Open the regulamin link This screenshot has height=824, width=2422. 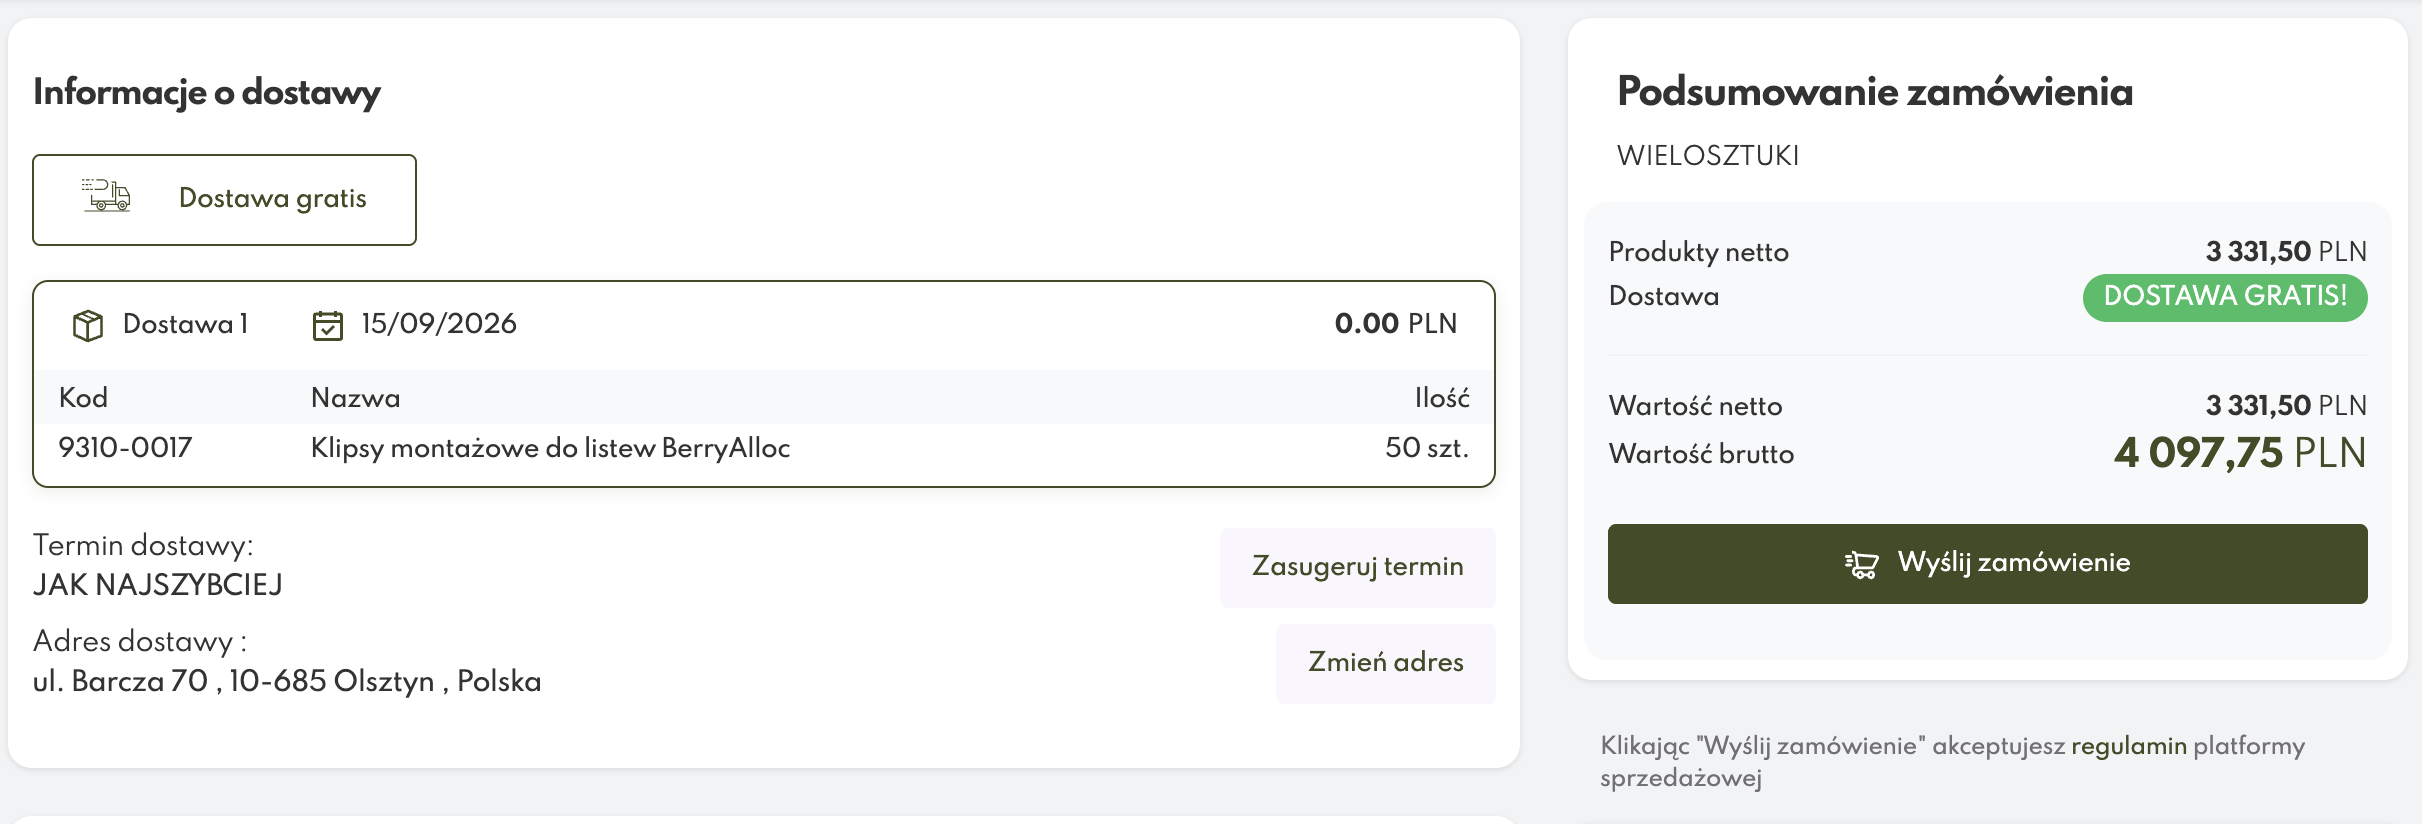2128,746
